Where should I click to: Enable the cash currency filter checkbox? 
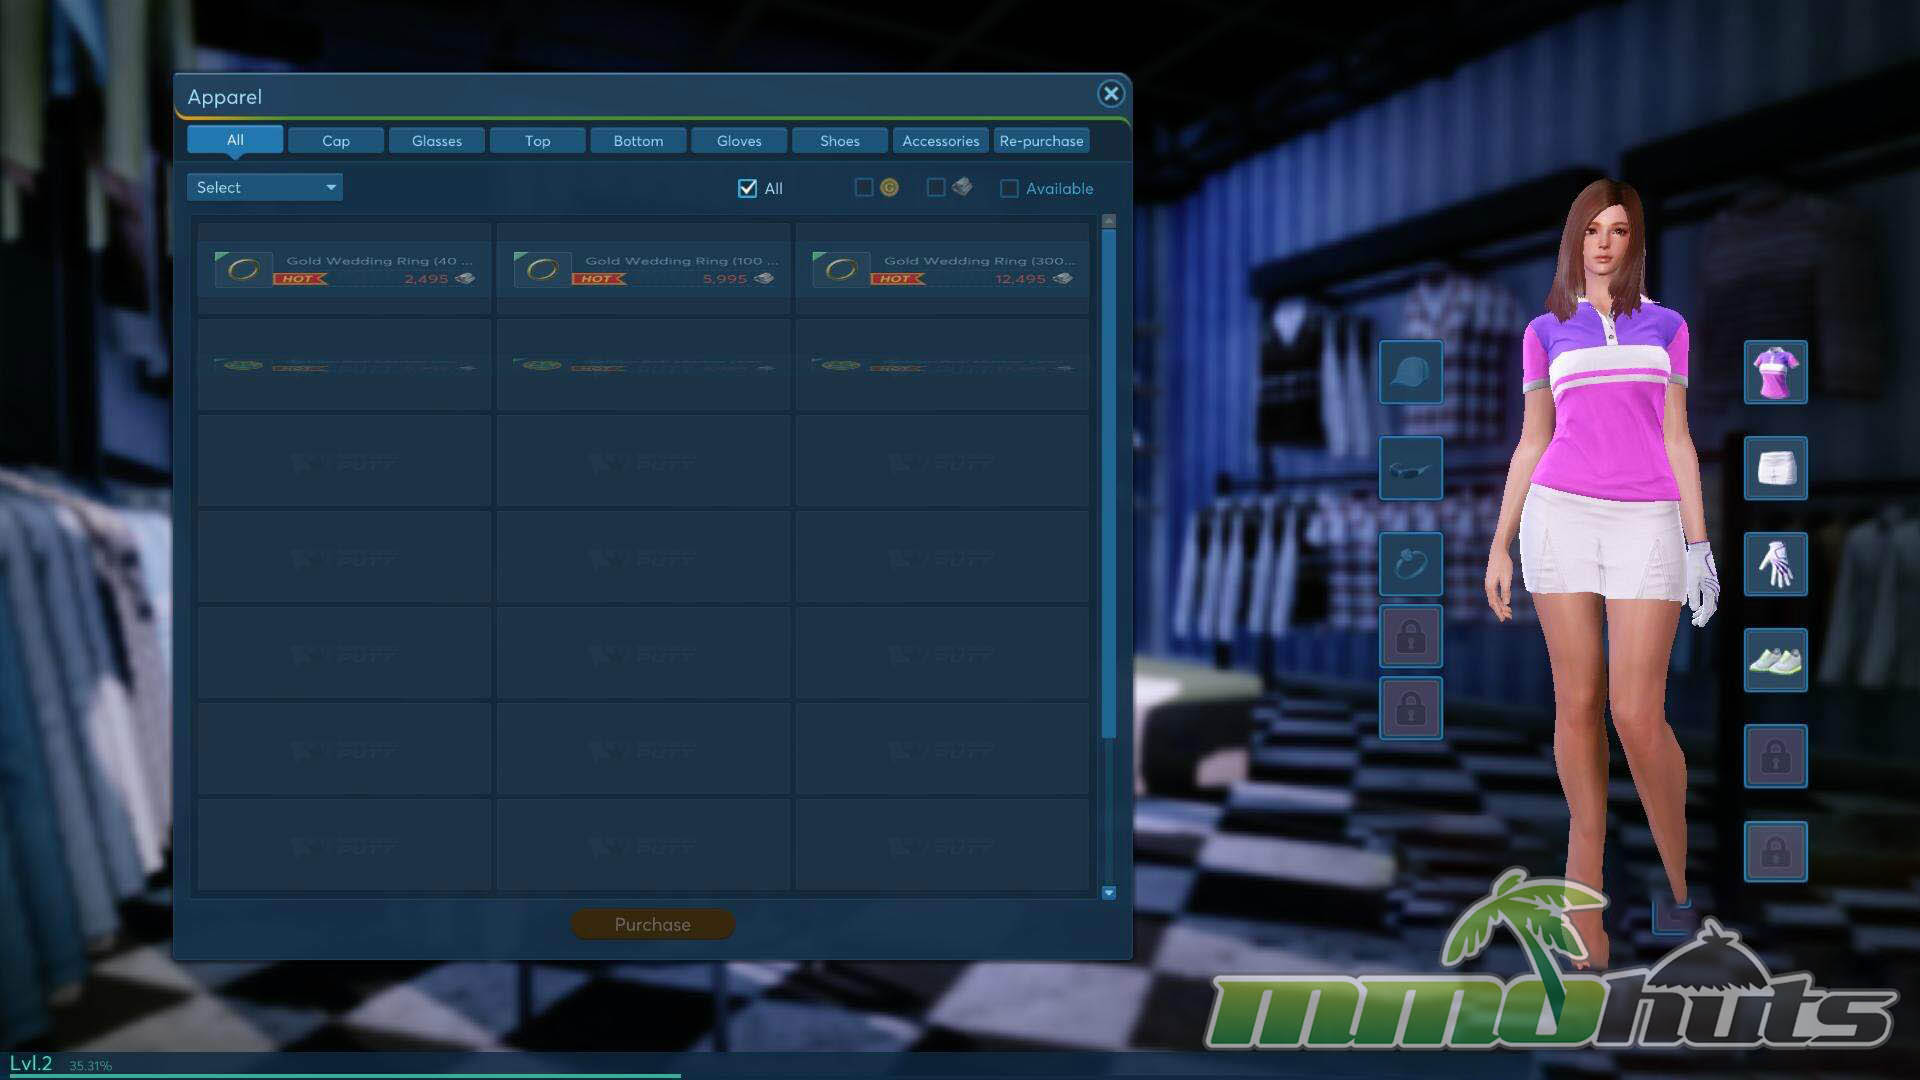[936, 187]
